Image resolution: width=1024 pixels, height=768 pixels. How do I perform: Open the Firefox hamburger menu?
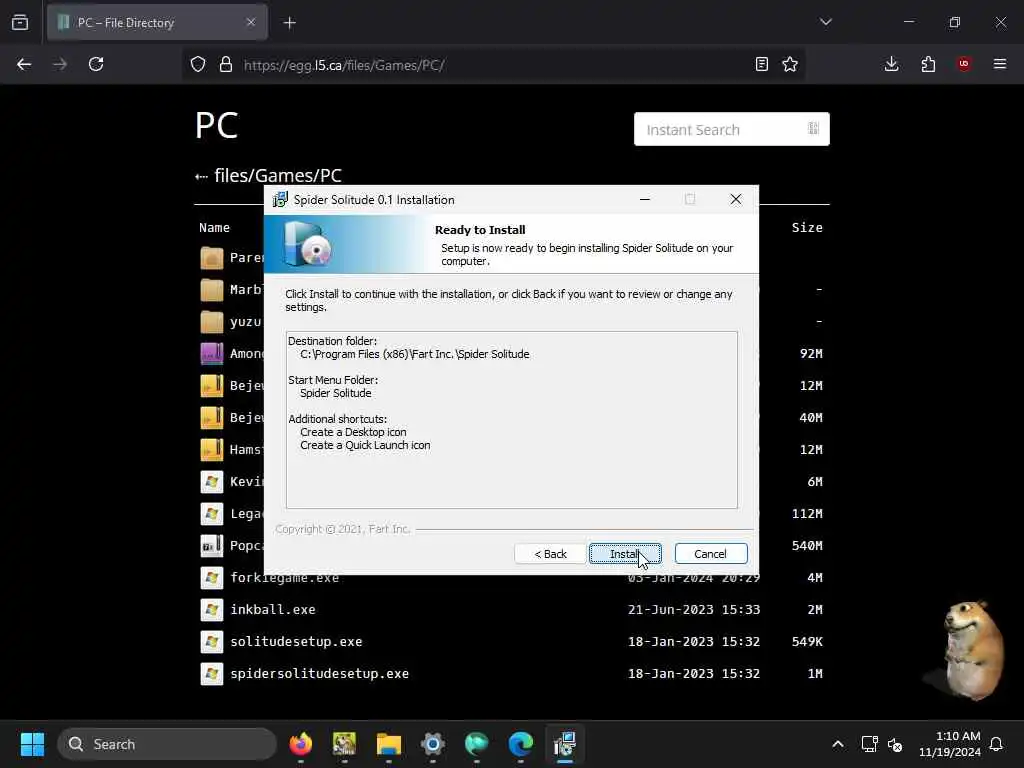coord(1000,64)
